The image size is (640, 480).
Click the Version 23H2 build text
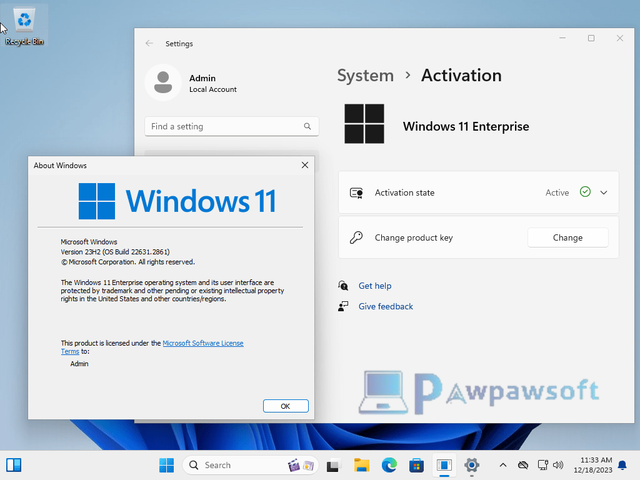pyautogui.click(x=115, y=252)
